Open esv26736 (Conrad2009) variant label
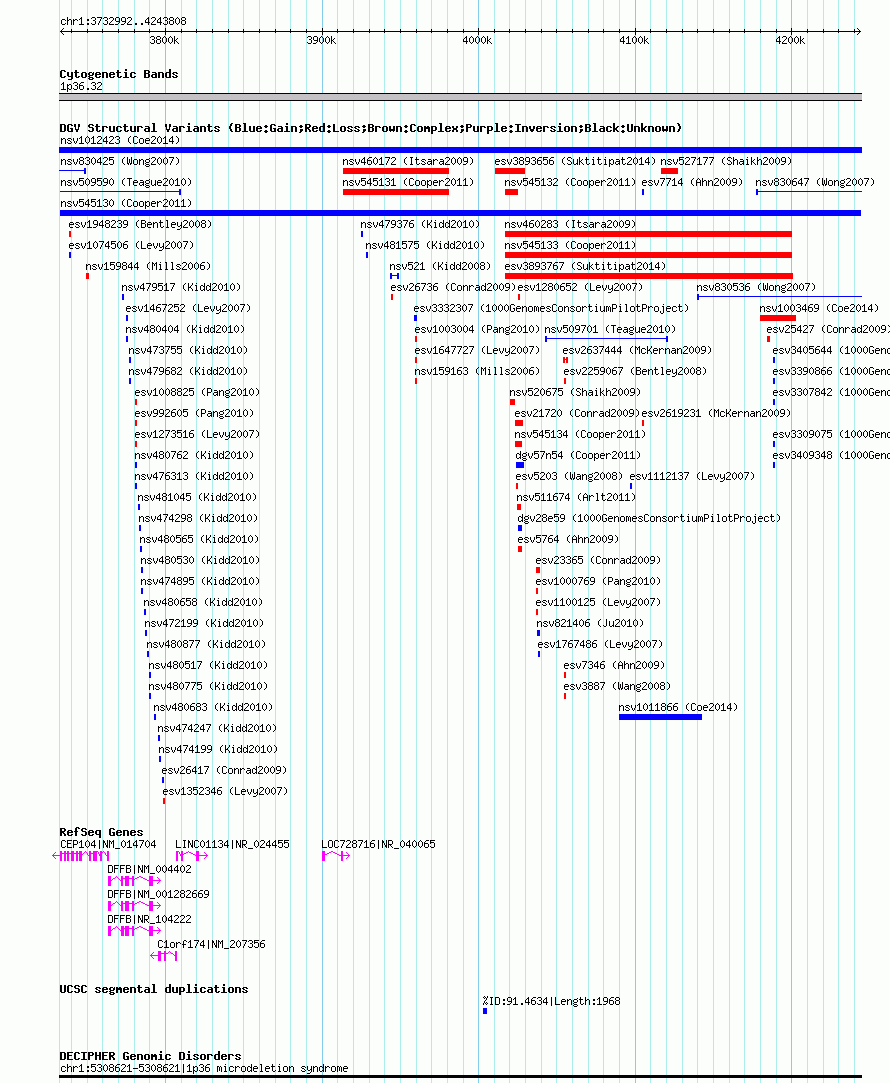This screenshot has height=1083, width=890. pyautogui.click(x=453, y=287)
